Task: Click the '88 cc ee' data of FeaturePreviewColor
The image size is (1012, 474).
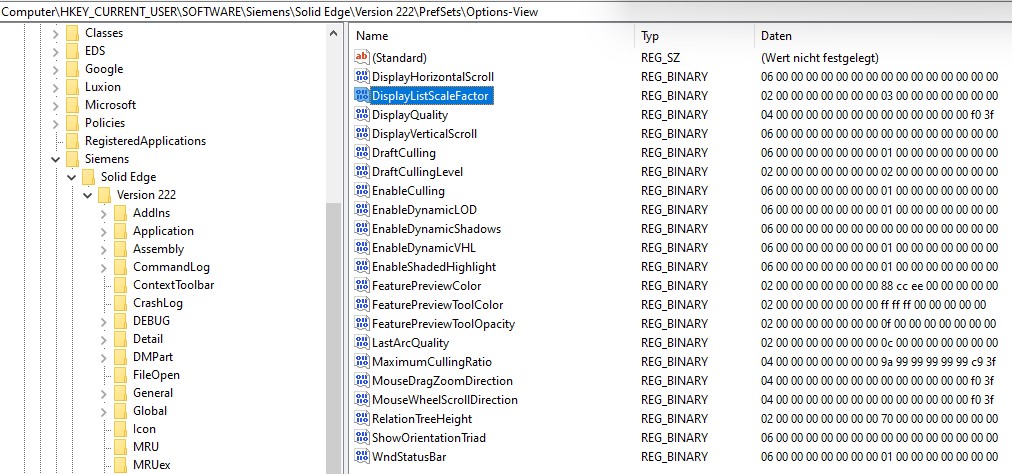Action: pyautogui.click(x=903, y=286)
